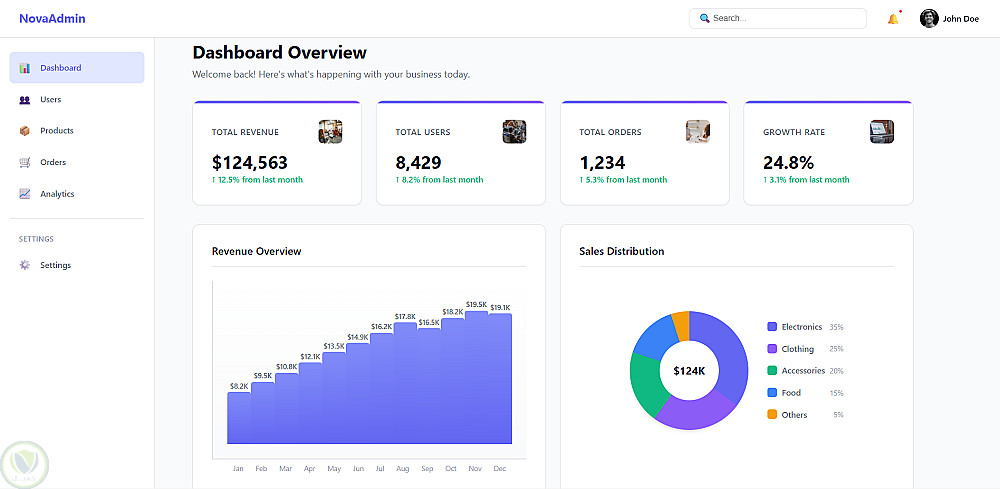Viewport: 1000px width, 489px height.
Task: Click John Doe's avatar picture
Action: (x=929, y=18)
